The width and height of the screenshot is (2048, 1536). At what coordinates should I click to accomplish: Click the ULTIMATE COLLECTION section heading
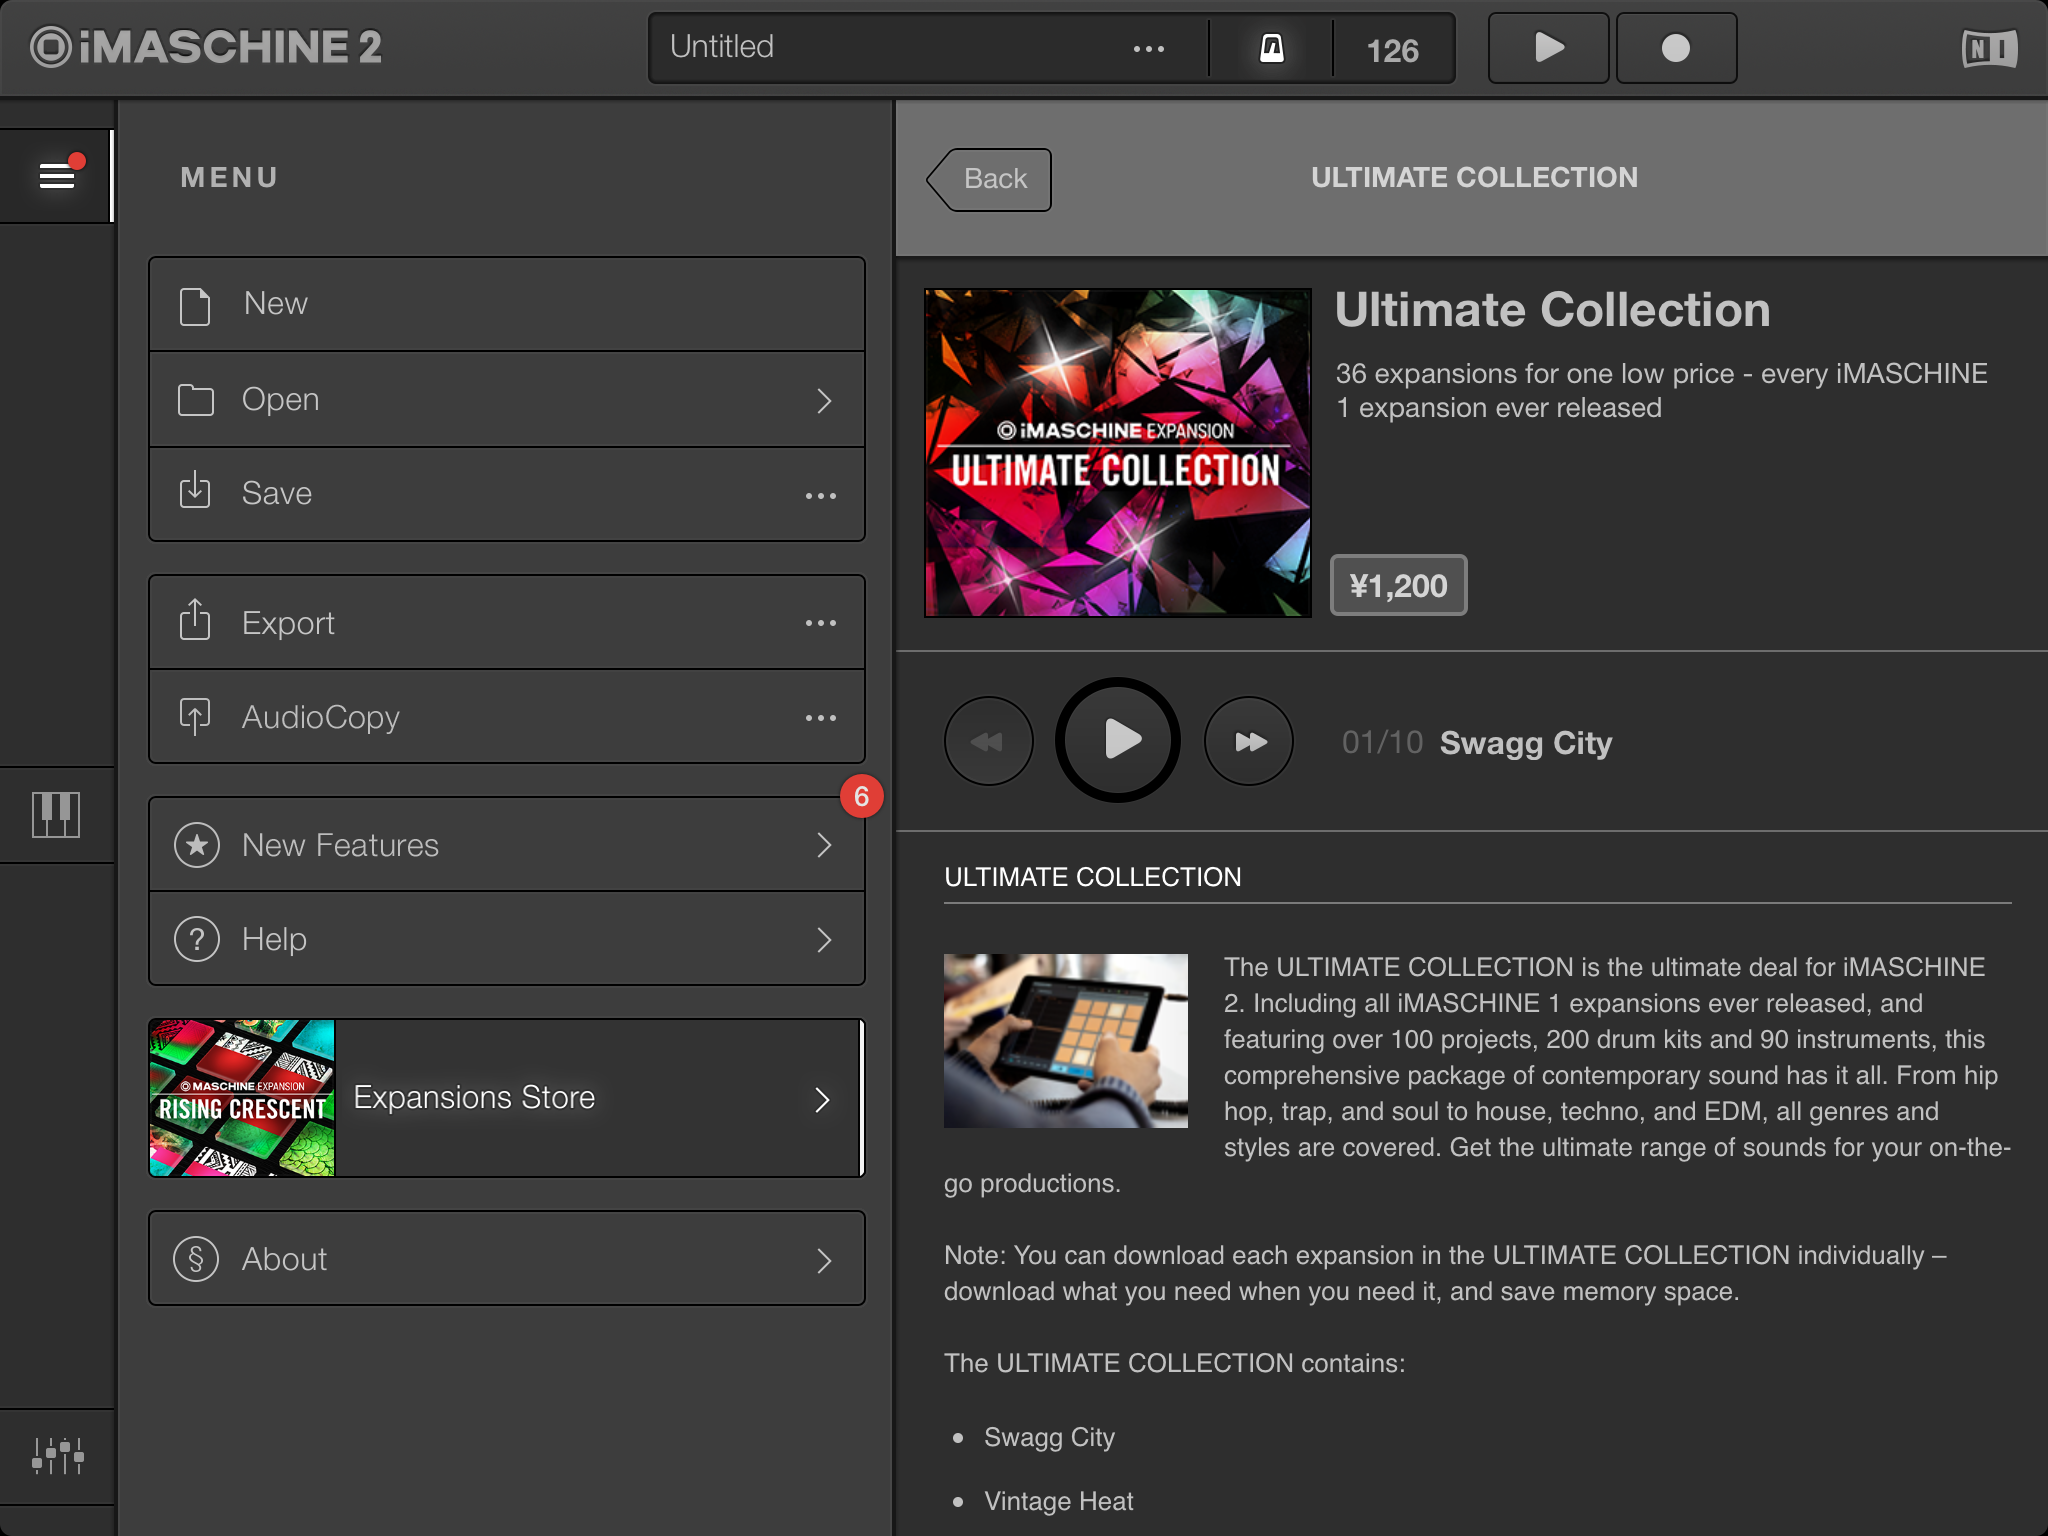tap(1093, 877)
